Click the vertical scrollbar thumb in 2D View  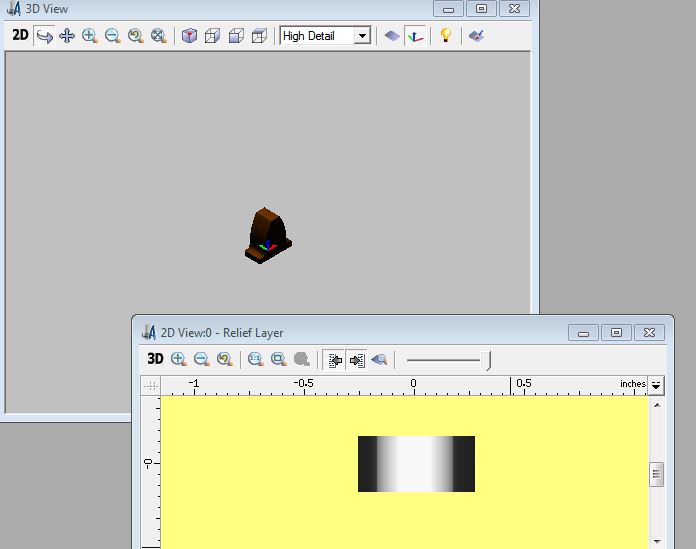pos(656,474)
